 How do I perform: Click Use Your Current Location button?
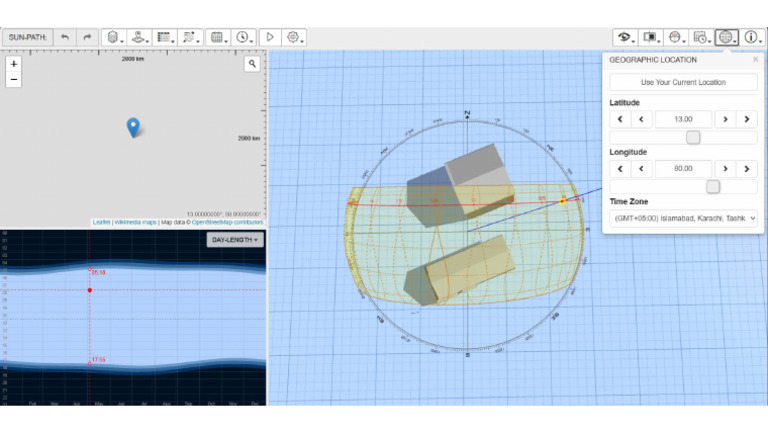pyautogui.click(x=683, y=82)
